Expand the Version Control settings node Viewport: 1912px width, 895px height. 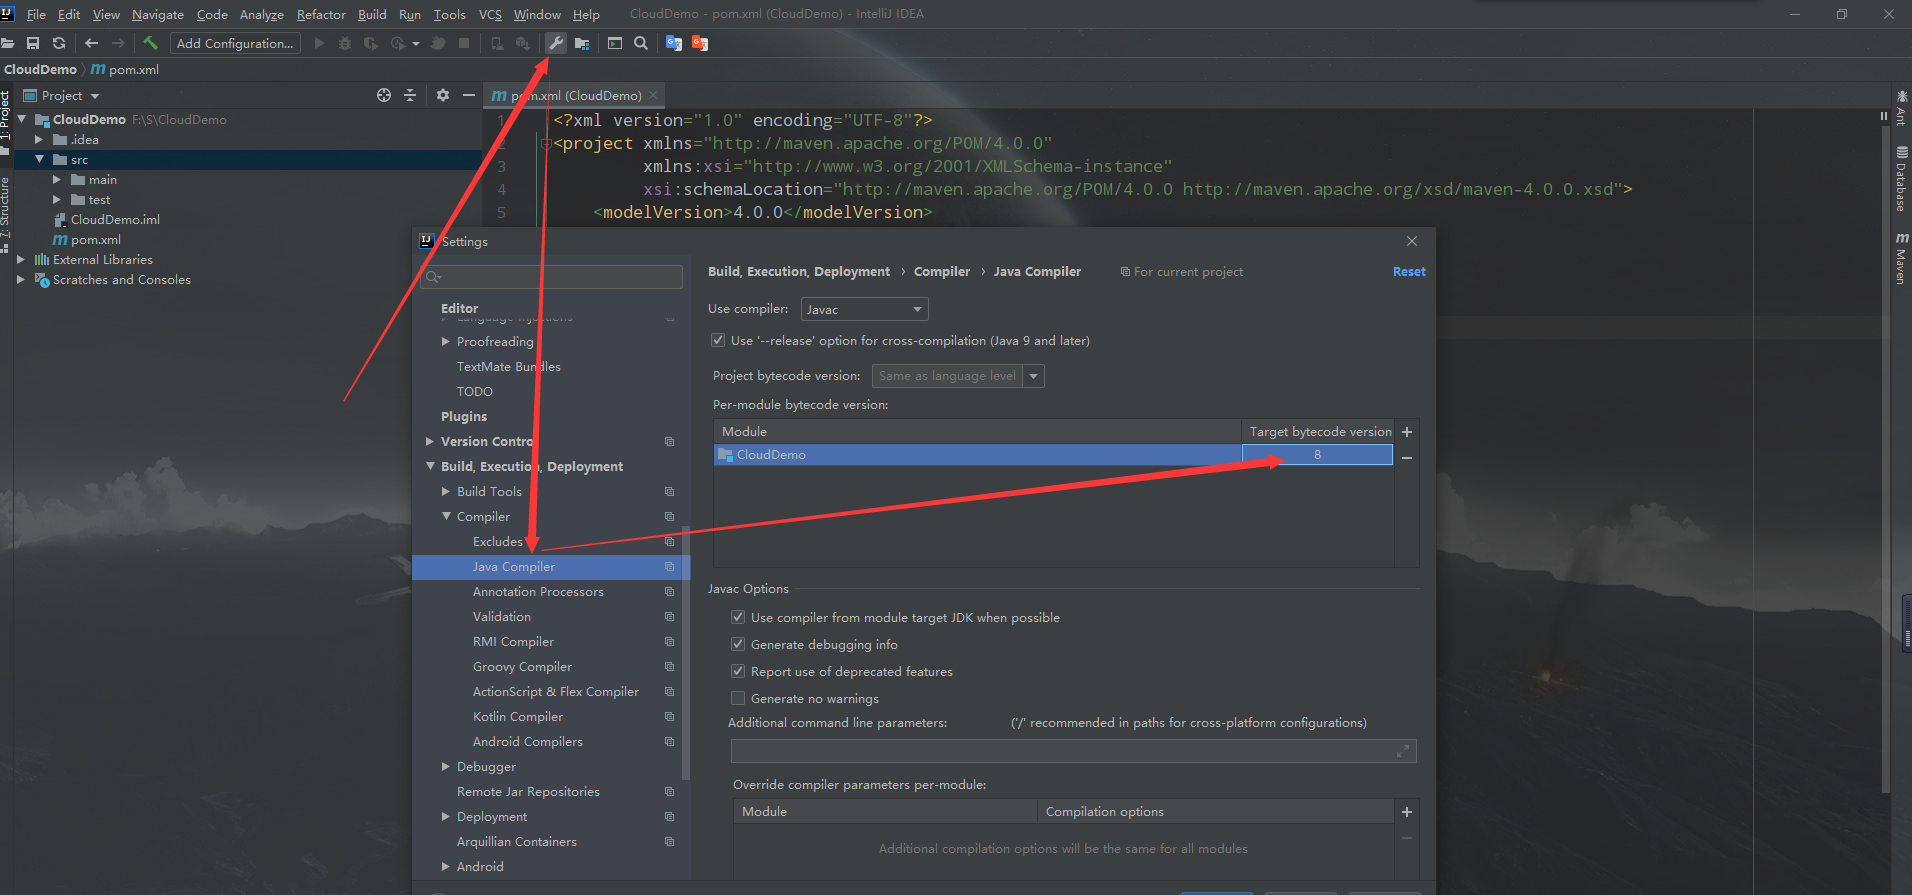(430, 441)
